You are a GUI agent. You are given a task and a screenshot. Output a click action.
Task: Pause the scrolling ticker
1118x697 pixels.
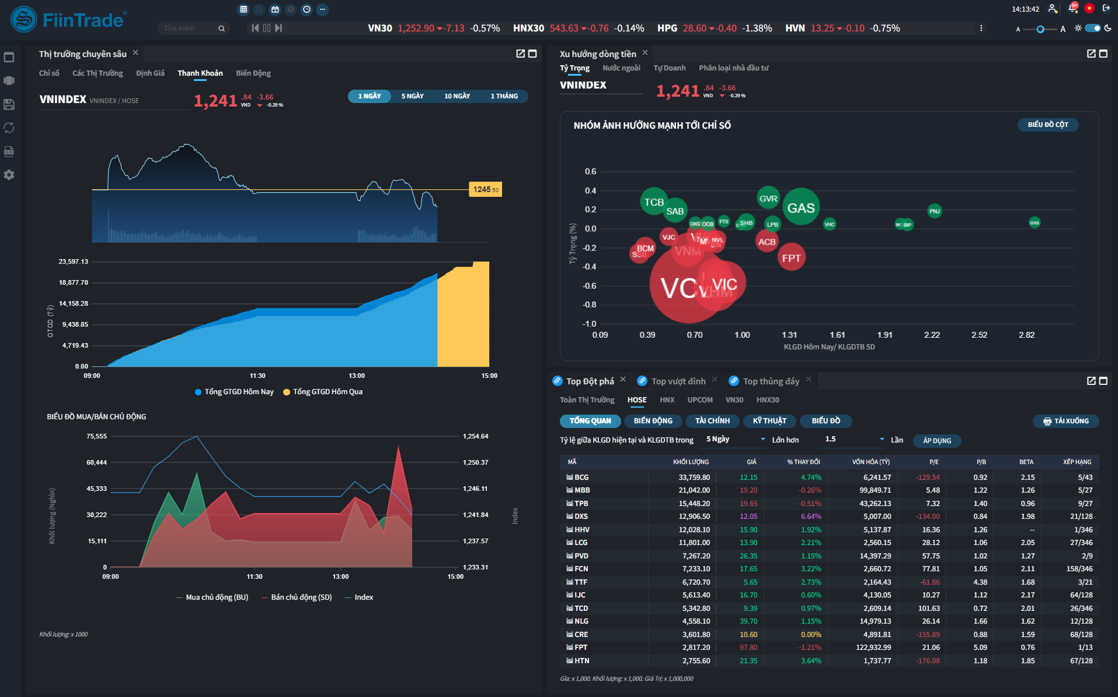coord(267,28)
